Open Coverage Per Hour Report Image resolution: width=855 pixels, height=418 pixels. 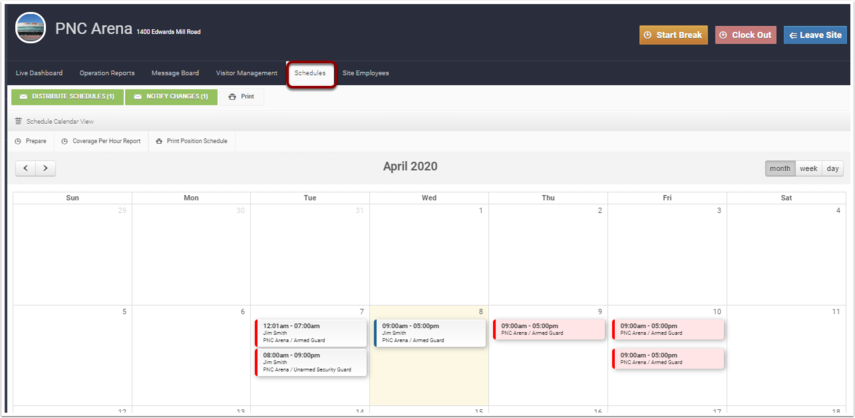pos(101,141)
